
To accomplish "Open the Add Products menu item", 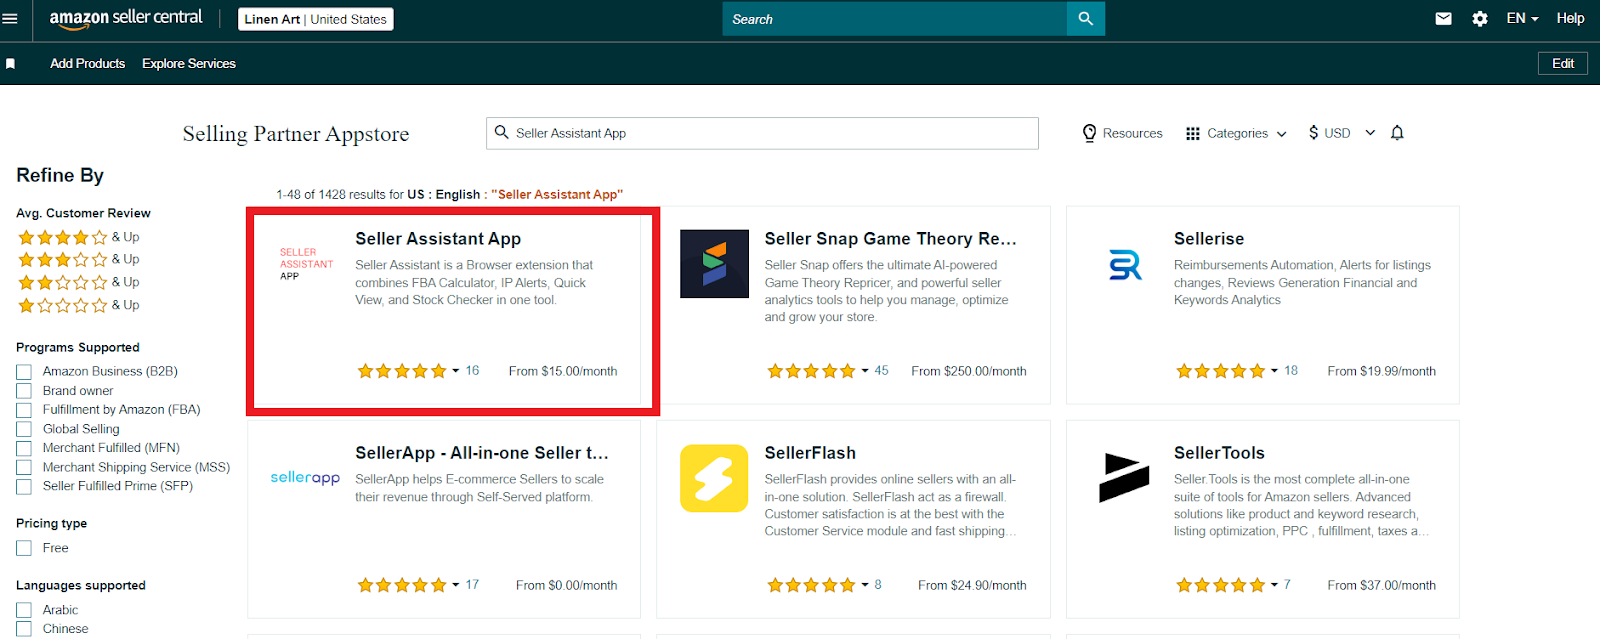I will (88, 63).
